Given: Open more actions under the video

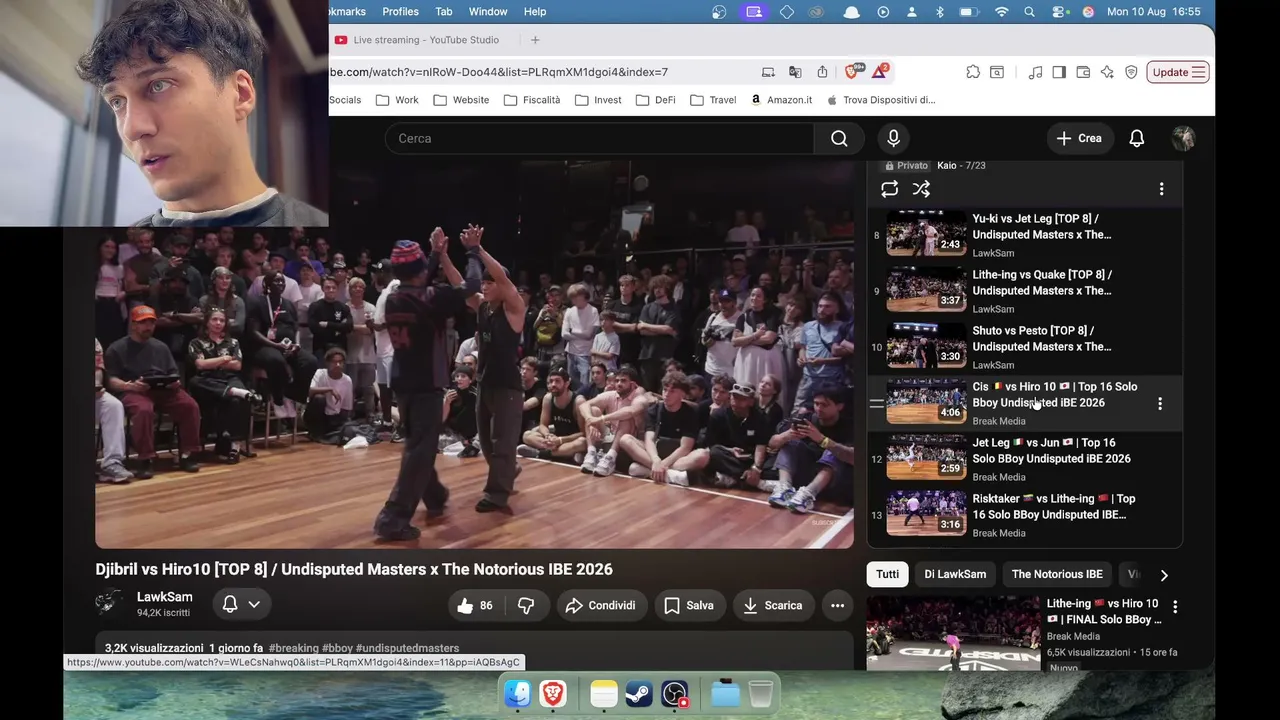Looking at the screenshot, I should pyautogui.click(x=837, y=605).
